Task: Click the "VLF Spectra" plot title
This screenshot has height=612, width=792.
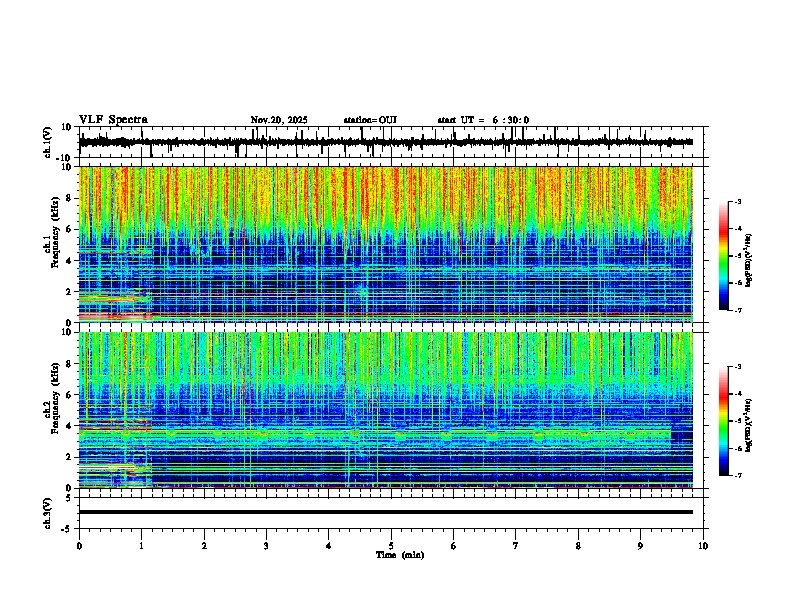Action: click(x=113, y=119)
